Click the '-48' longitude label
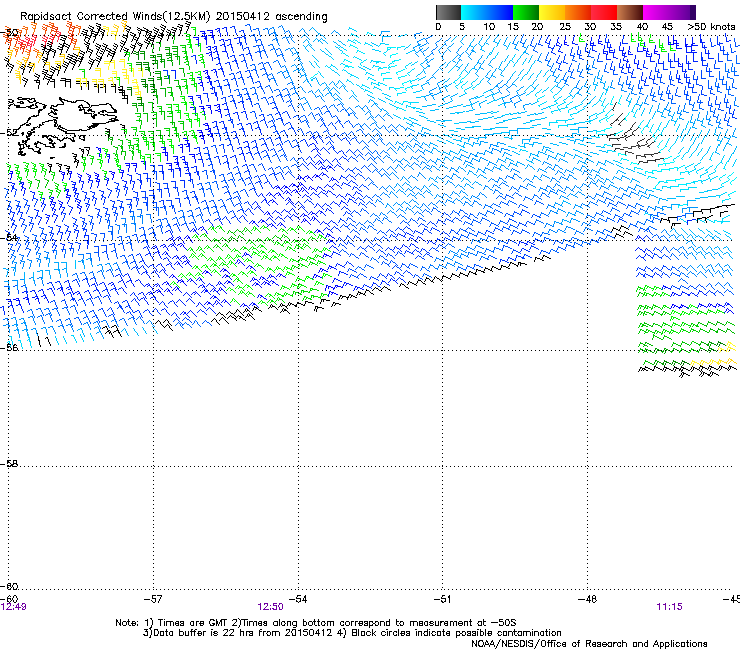The image size is (740, 650). click(587, 599)
